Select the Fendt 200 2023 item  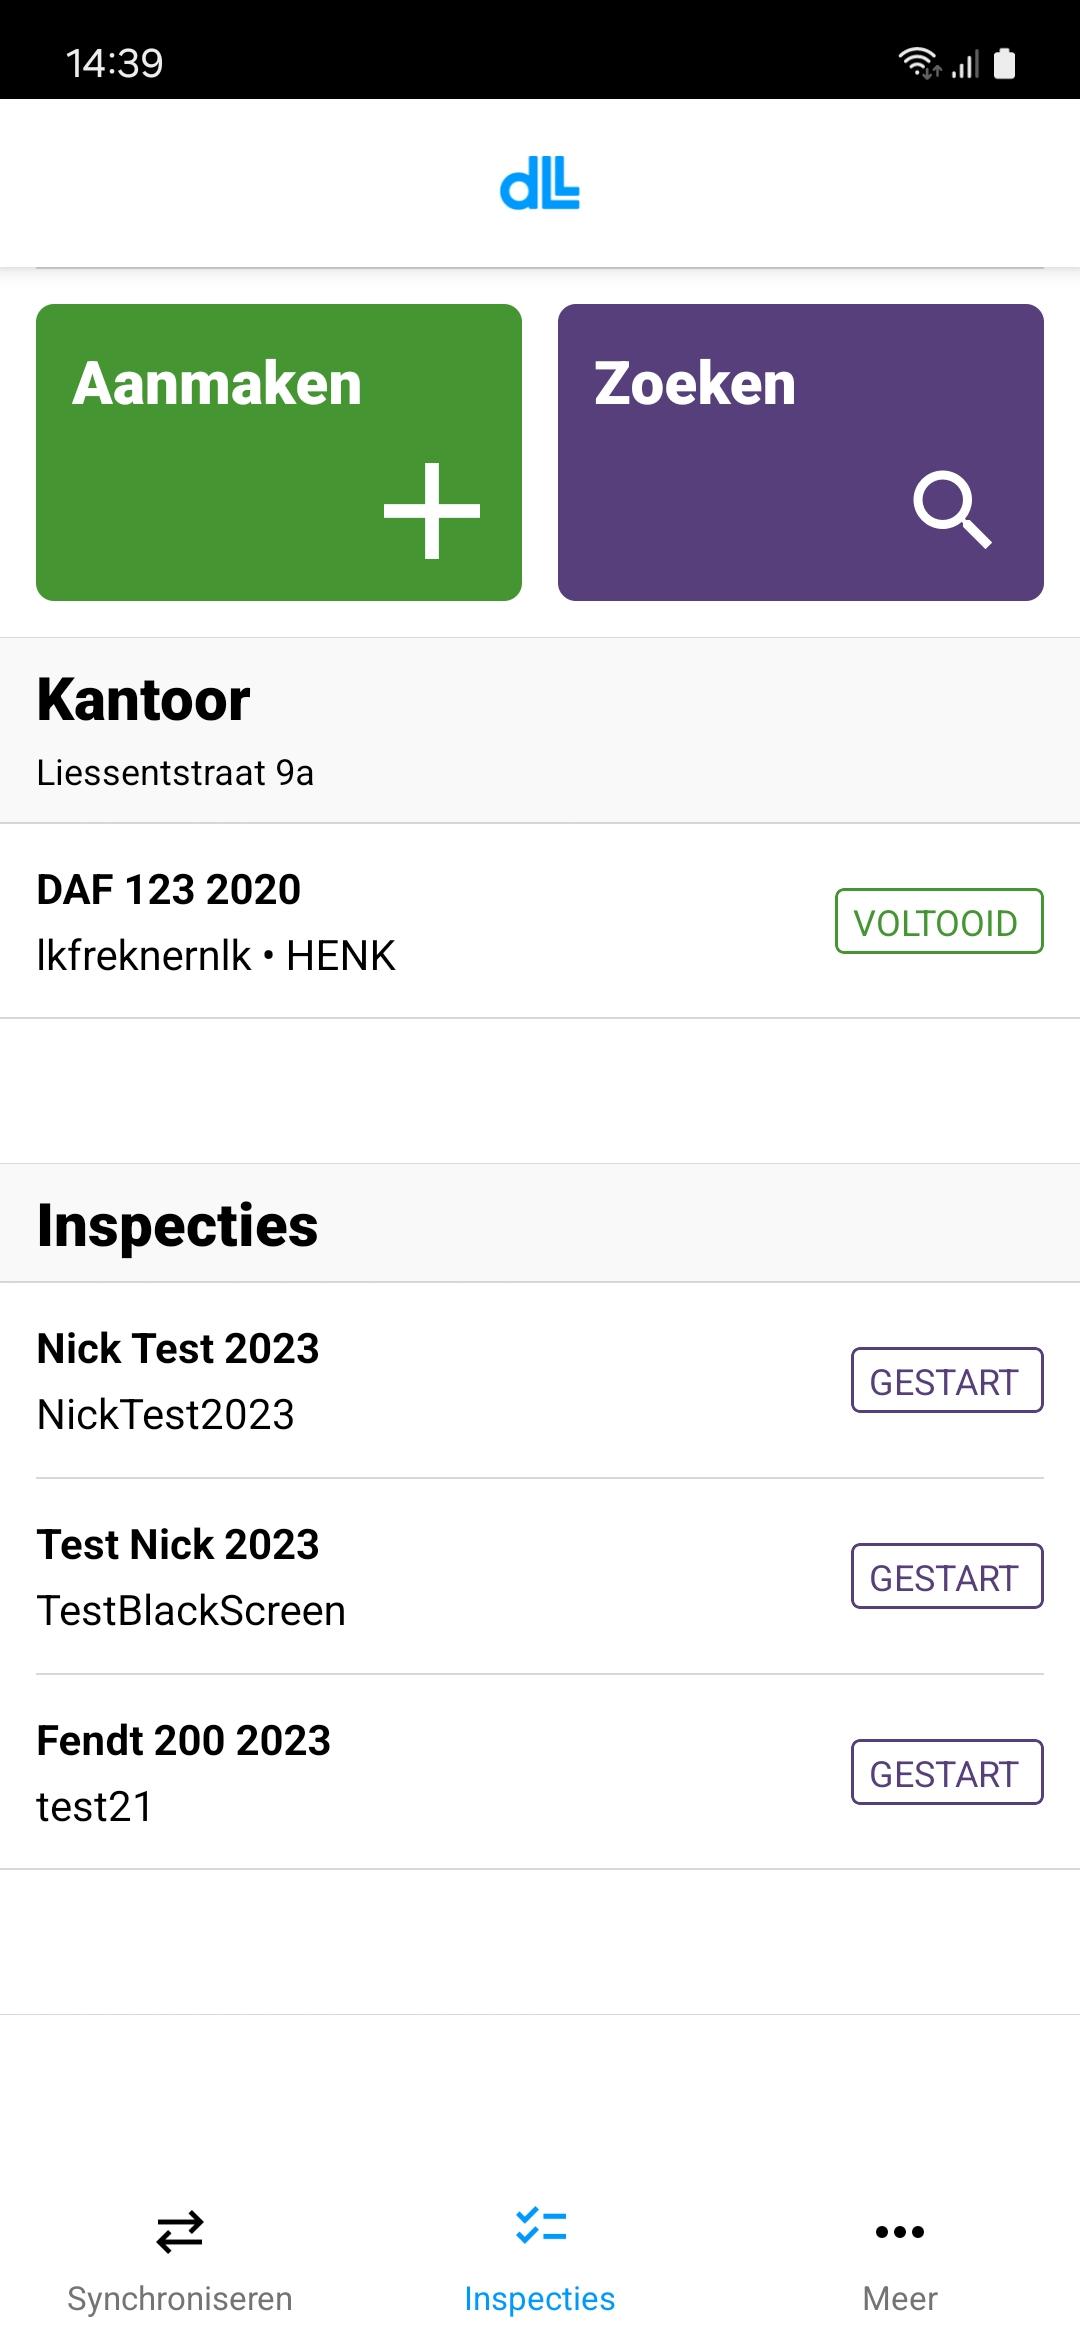400,1772
